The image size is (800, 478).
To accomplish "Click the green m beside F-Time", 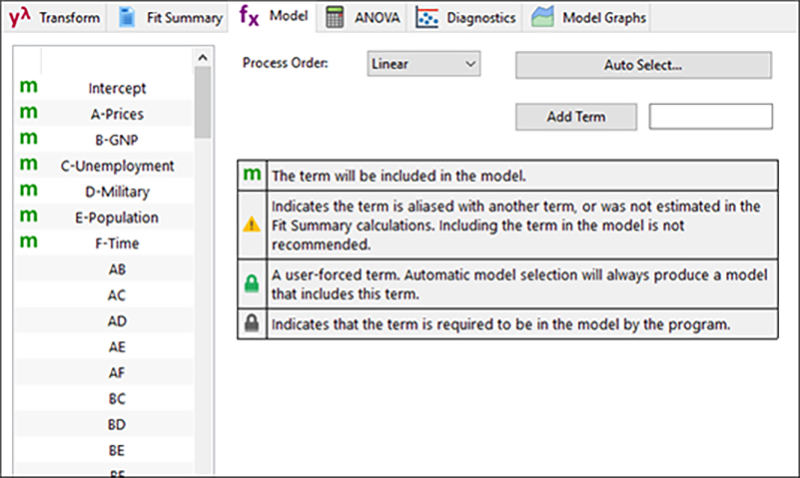I will pos(28,242).
